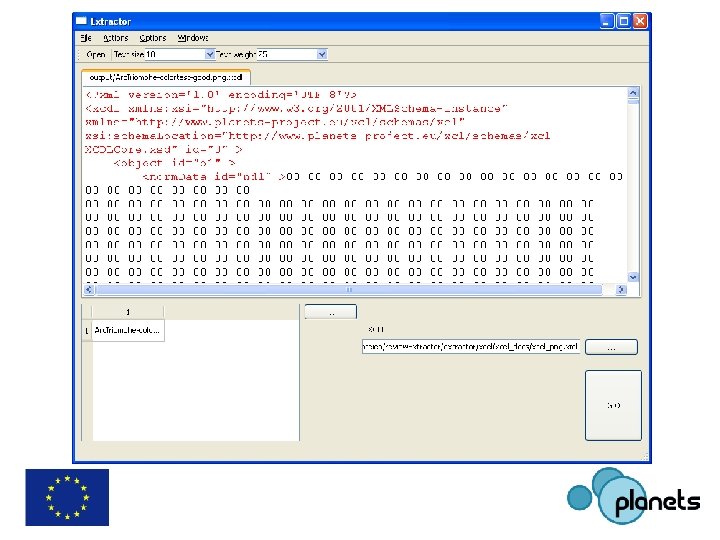Viewport: 720px width, 540px height.
Task: Expand the Text size dropdown
Action: 209,55
